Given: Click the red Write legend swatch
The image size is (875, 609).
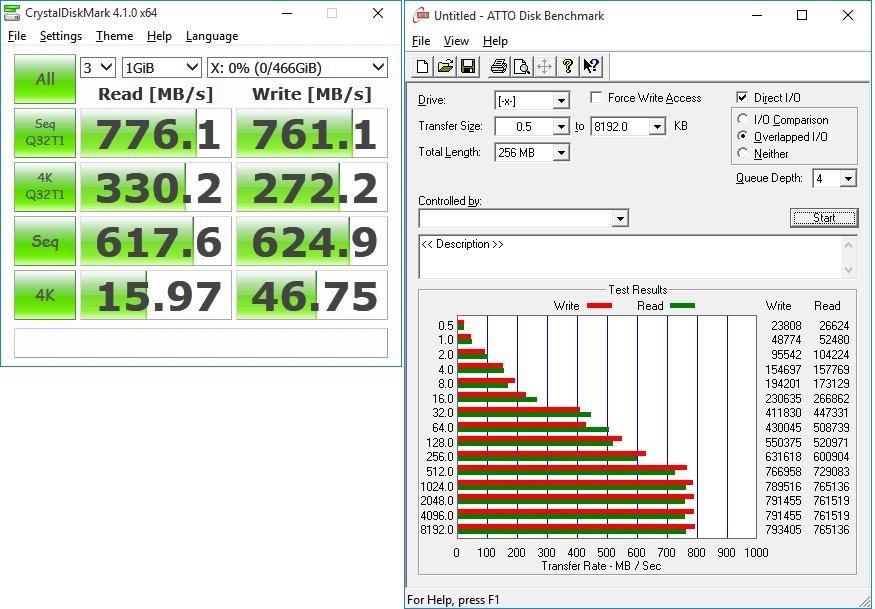Looking at the screenshot, I should [x=599, y=306].
